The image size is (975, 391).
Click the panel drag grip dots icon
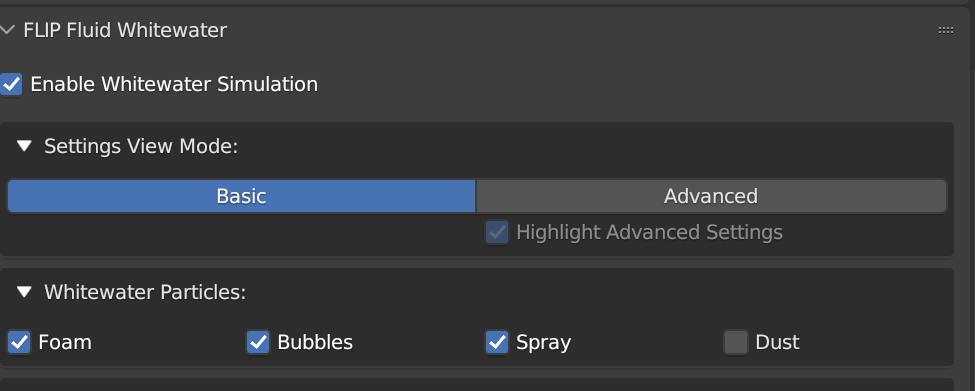pos(946,30)
